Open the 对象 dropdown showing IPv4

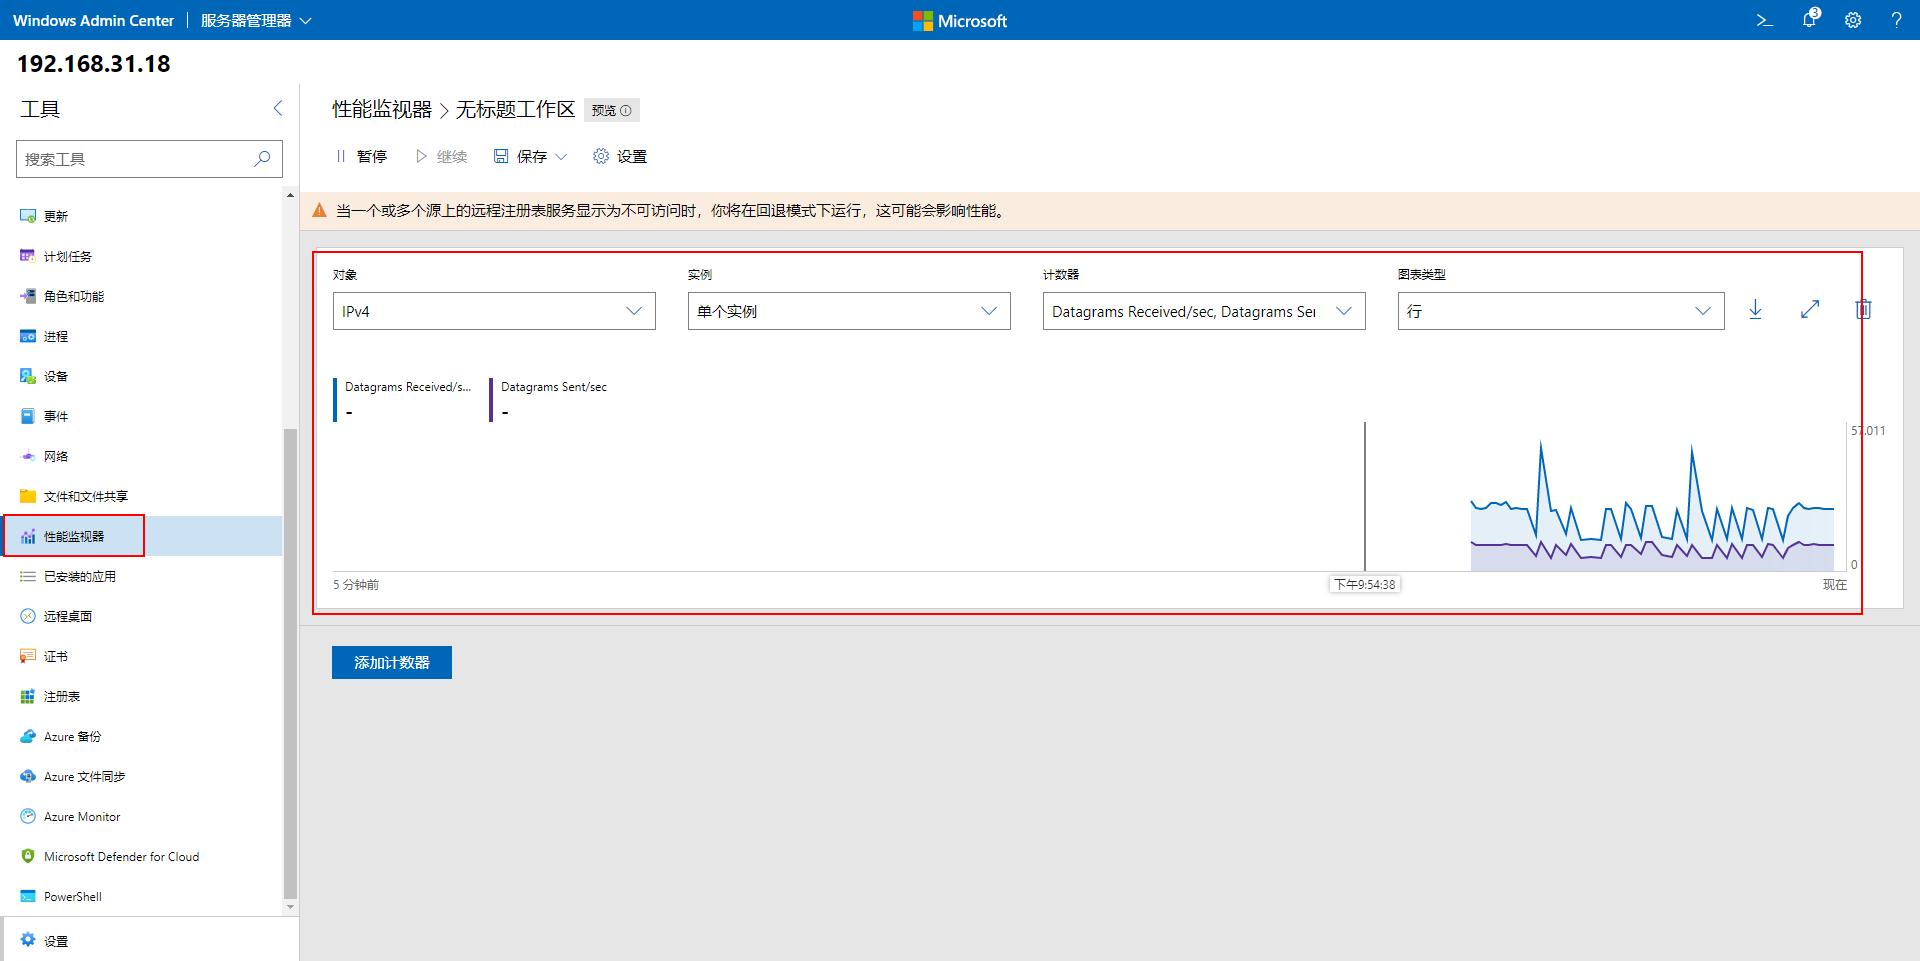[494, 311]
